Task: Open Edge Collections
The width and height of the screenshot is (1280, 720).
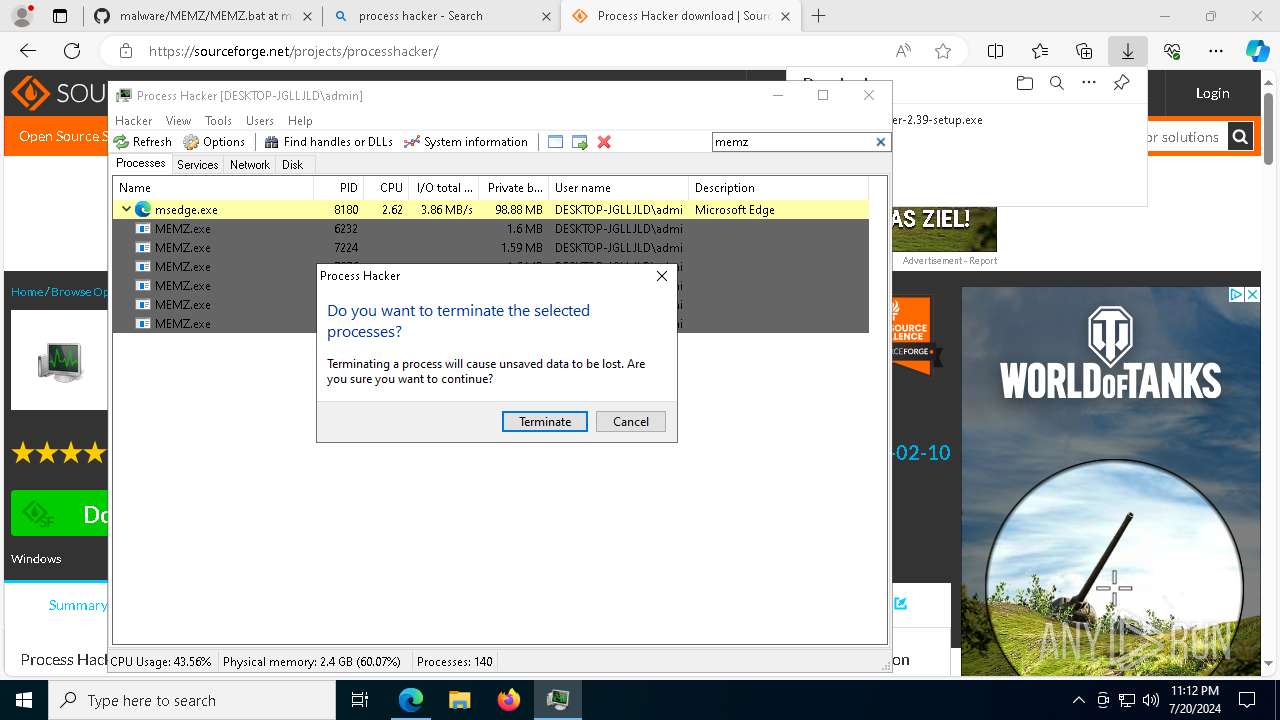Action: tap(1084, 51)
